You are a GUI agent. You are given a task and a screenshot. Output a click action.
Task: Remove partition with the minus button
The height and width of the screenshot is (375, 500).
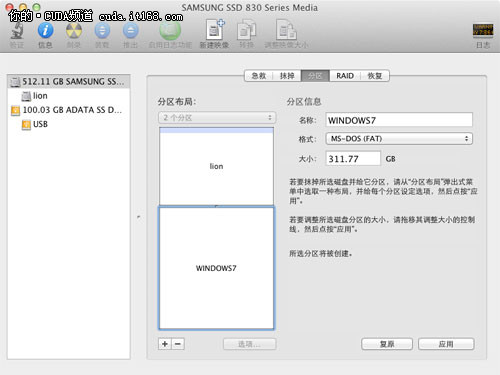[x=178, y=344]
